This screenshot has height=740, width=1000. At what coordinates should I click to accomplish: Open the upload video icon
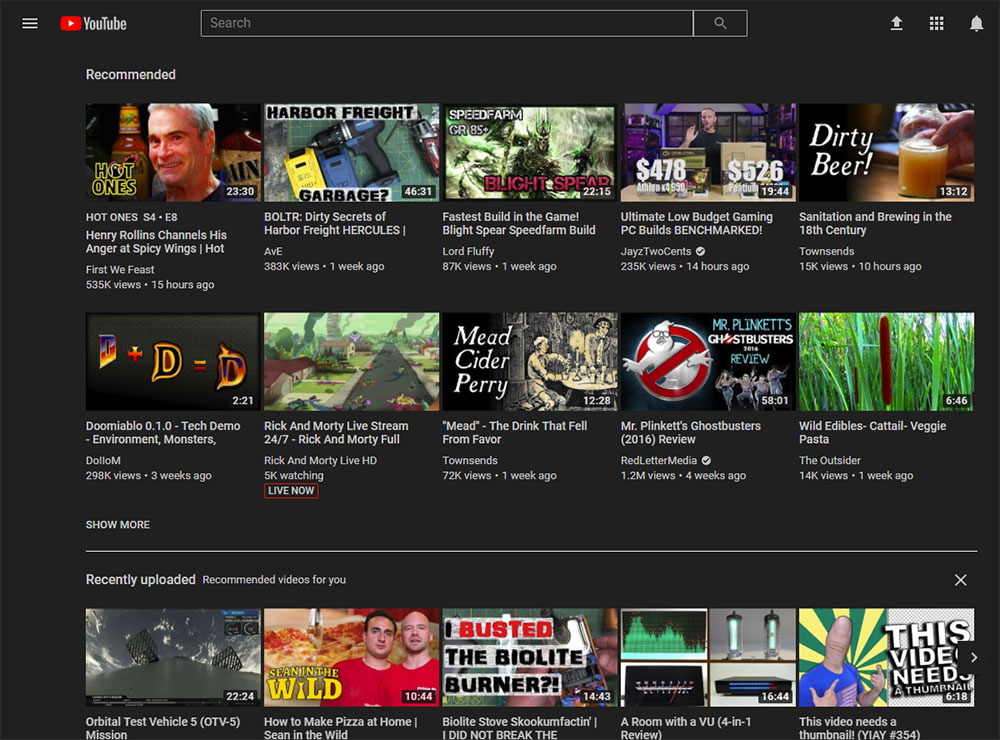896,24
